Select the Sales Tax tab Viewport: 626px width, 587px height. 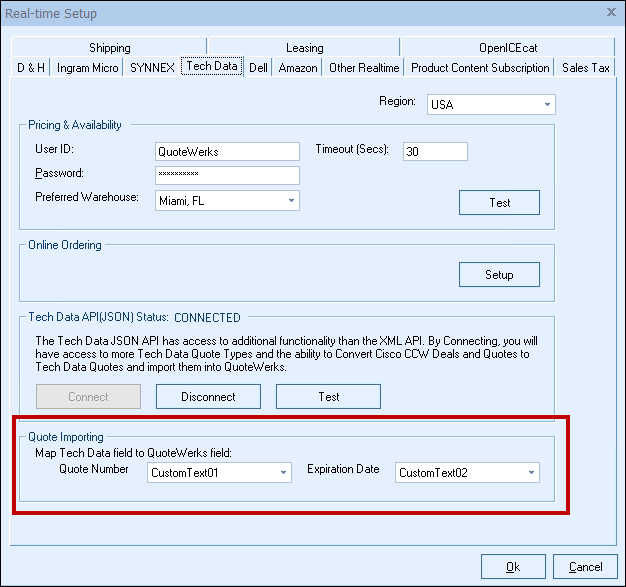pyautogui.click(x=585, y=67)
